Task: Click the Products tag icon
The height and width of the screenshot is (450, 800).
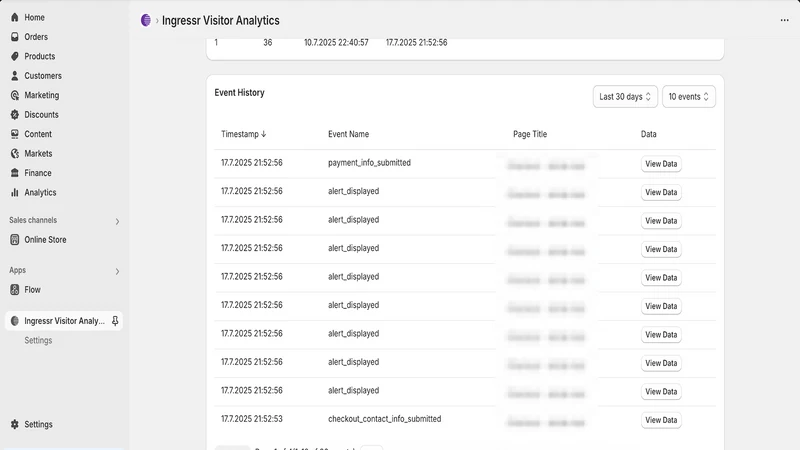Action: click(15, 56)
